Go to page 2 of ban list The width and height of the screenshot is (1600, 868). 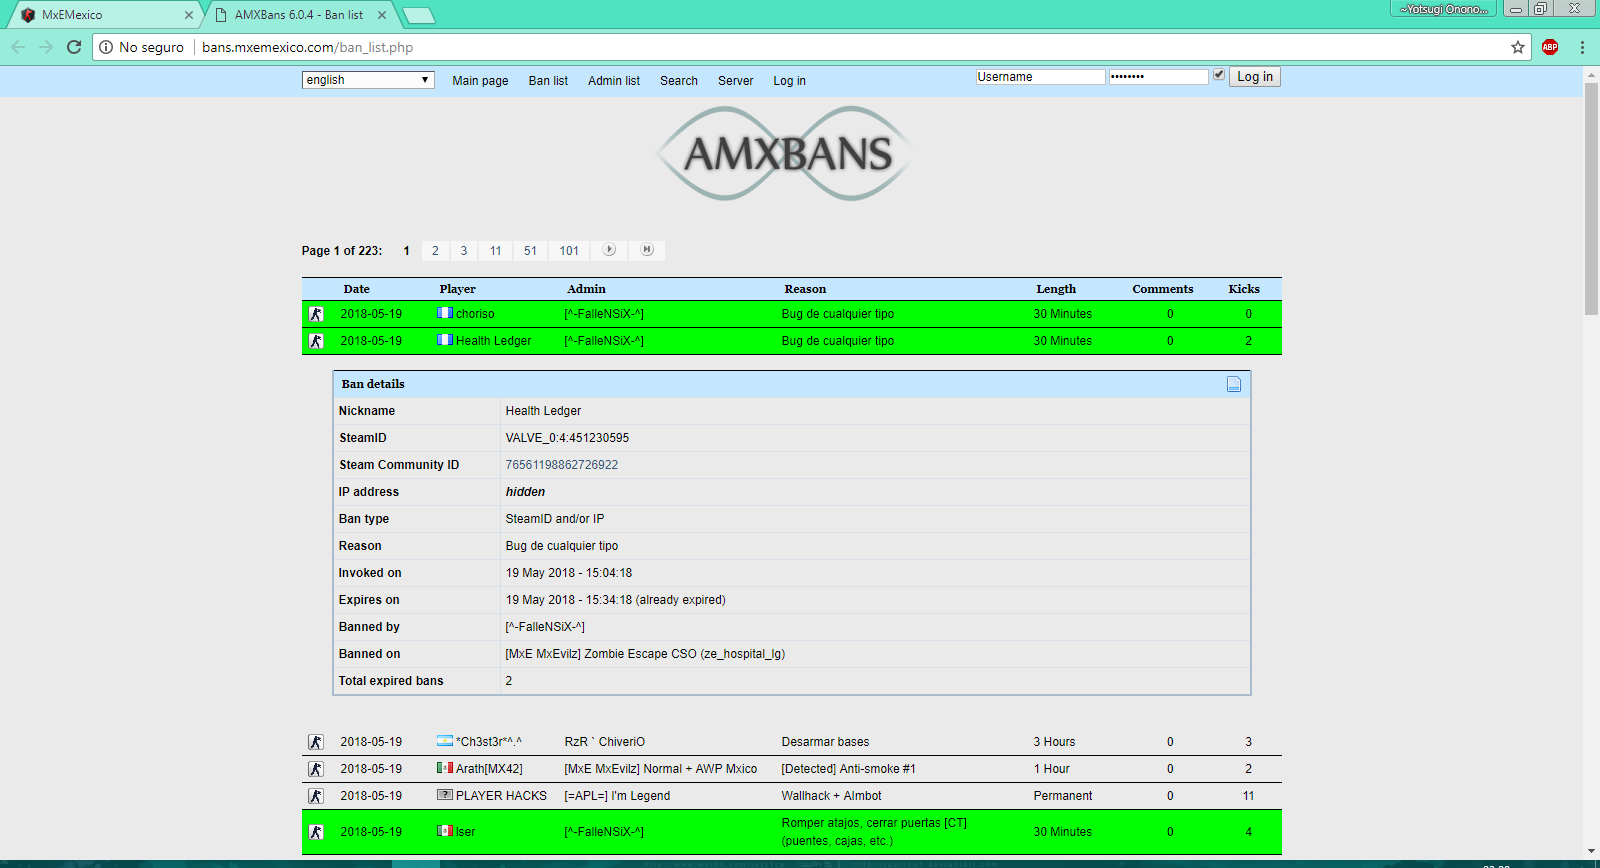435,251
